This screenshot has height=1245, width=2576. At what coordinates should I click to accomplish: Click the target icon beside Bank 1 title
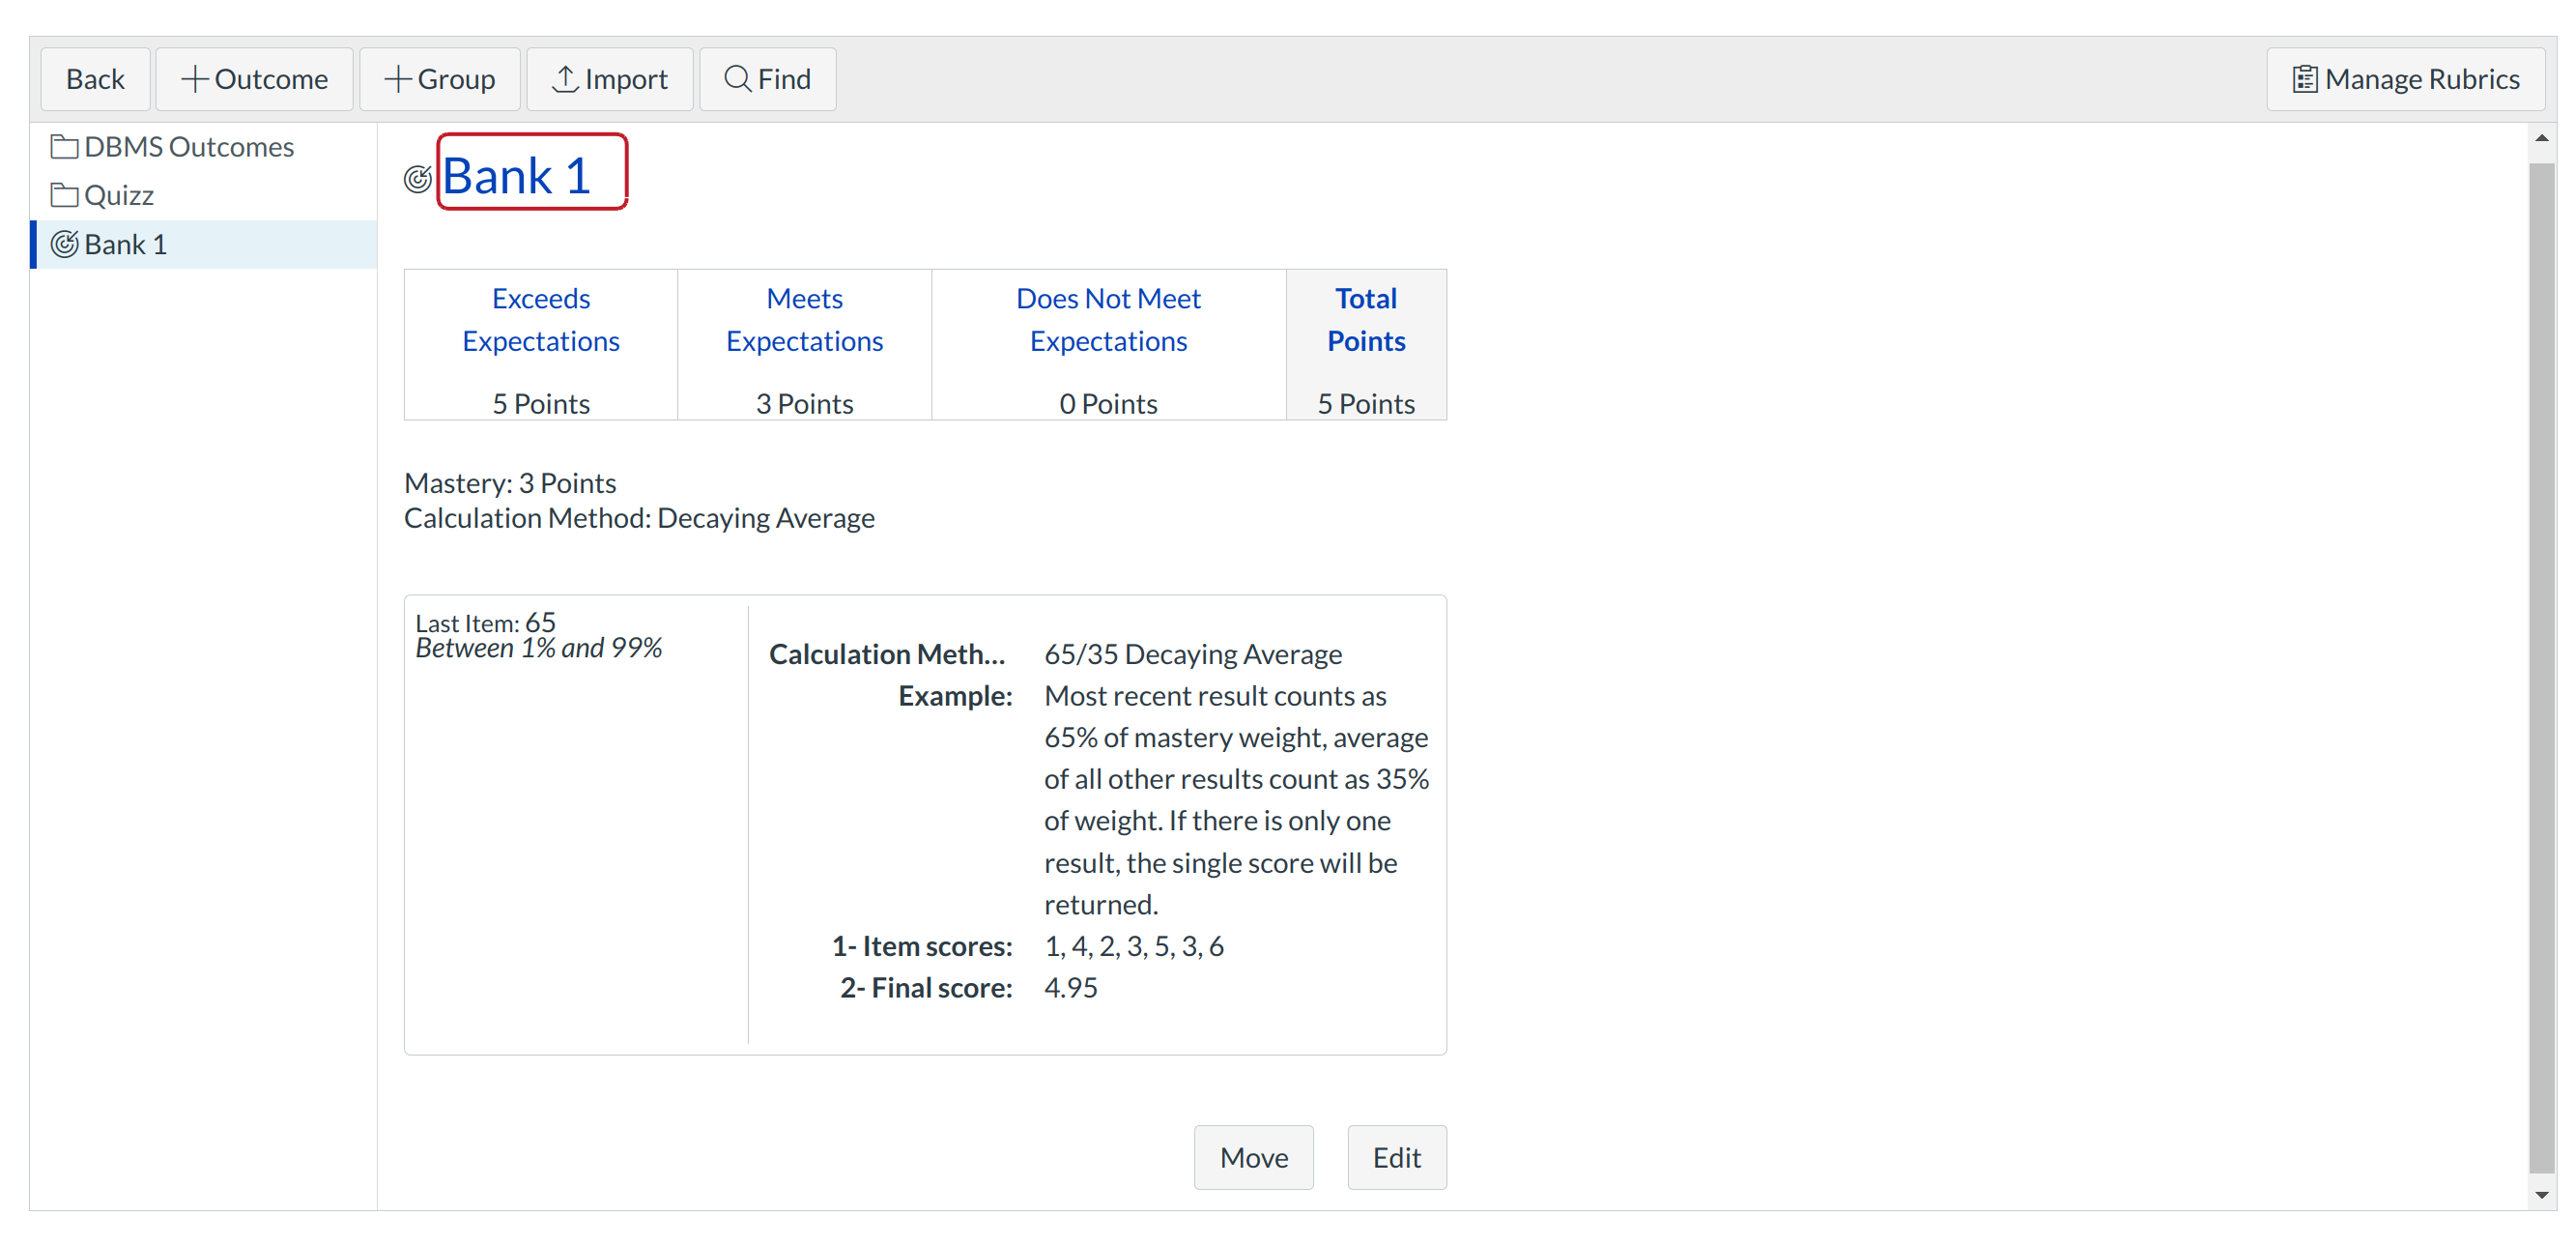pyautogui.click(x=418, y=179)
